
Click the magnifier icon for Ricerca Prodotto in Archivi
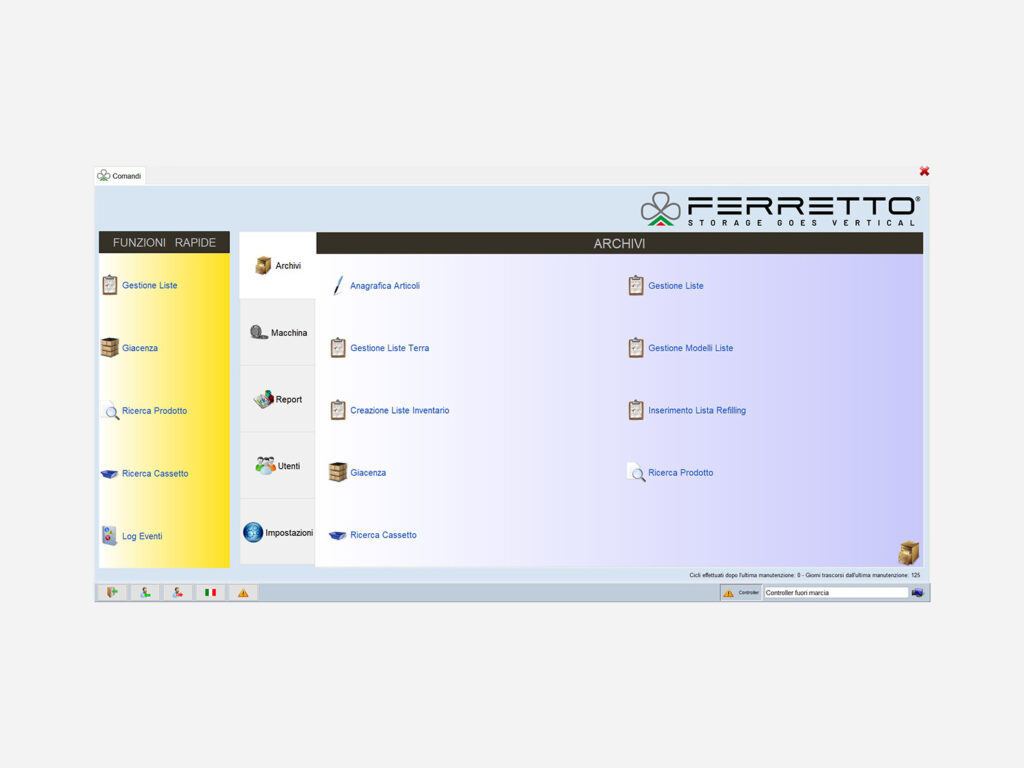(636, 472)
